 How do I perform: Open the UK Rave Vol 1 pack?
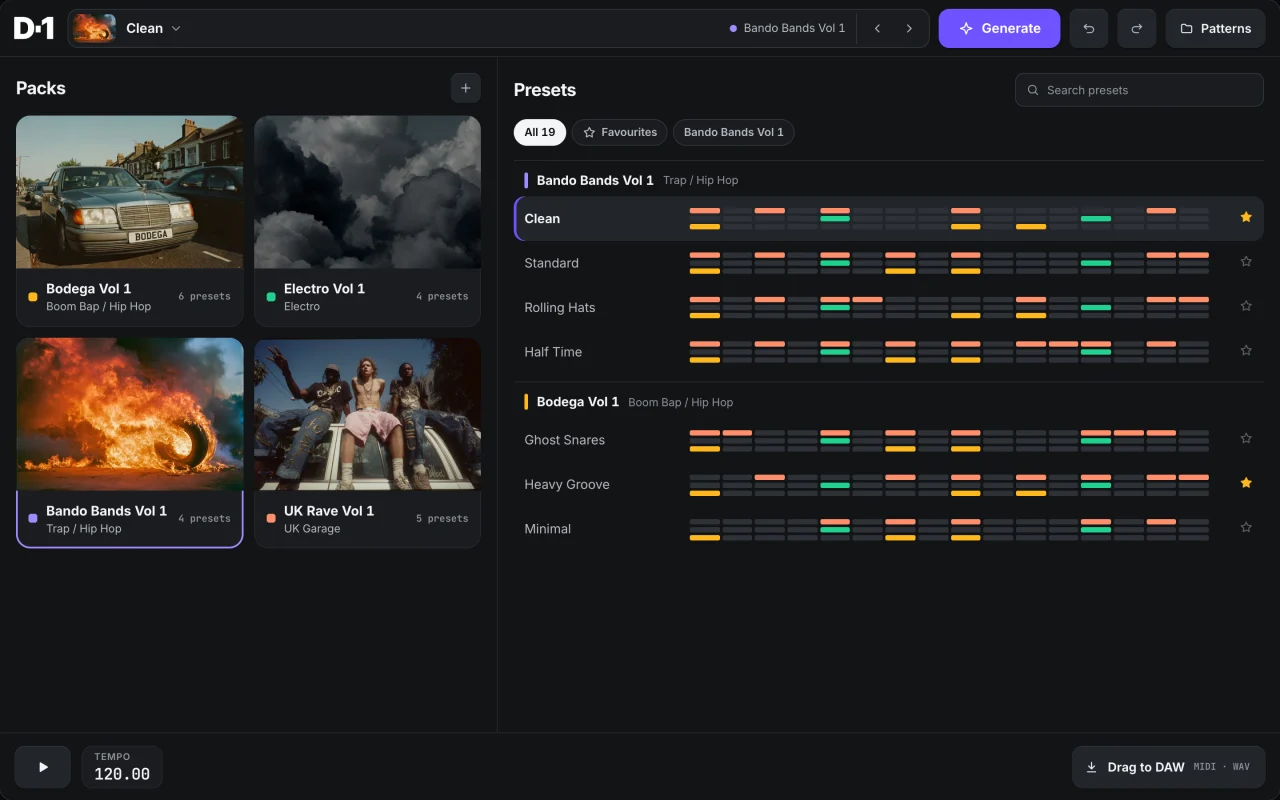[368, 443]
